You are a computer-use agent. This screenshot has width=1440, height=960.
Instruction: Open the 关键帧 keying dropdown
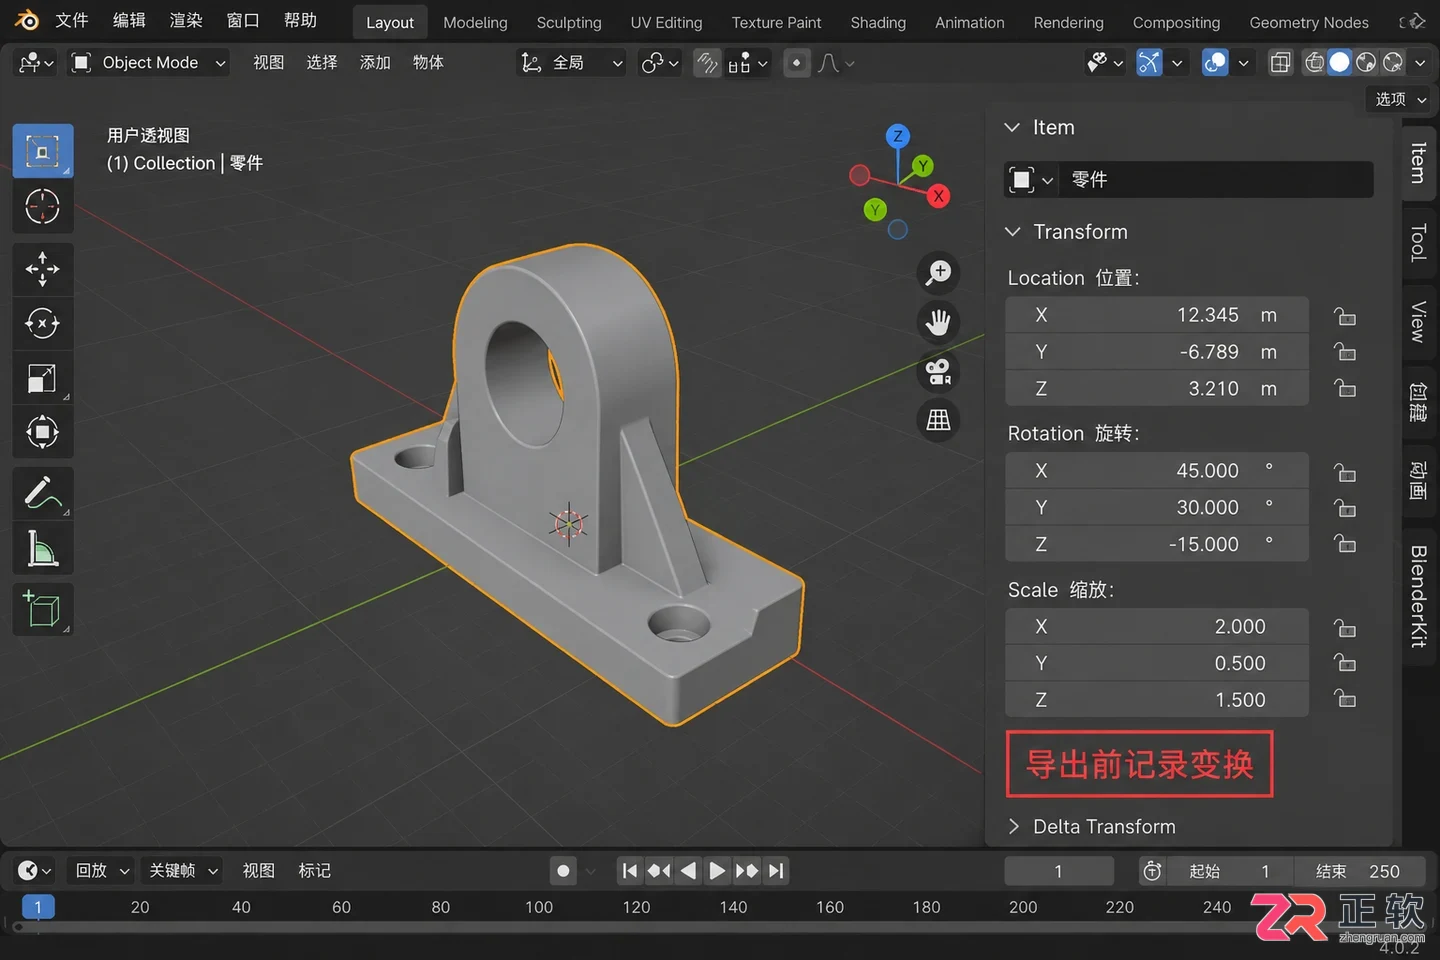182,871
